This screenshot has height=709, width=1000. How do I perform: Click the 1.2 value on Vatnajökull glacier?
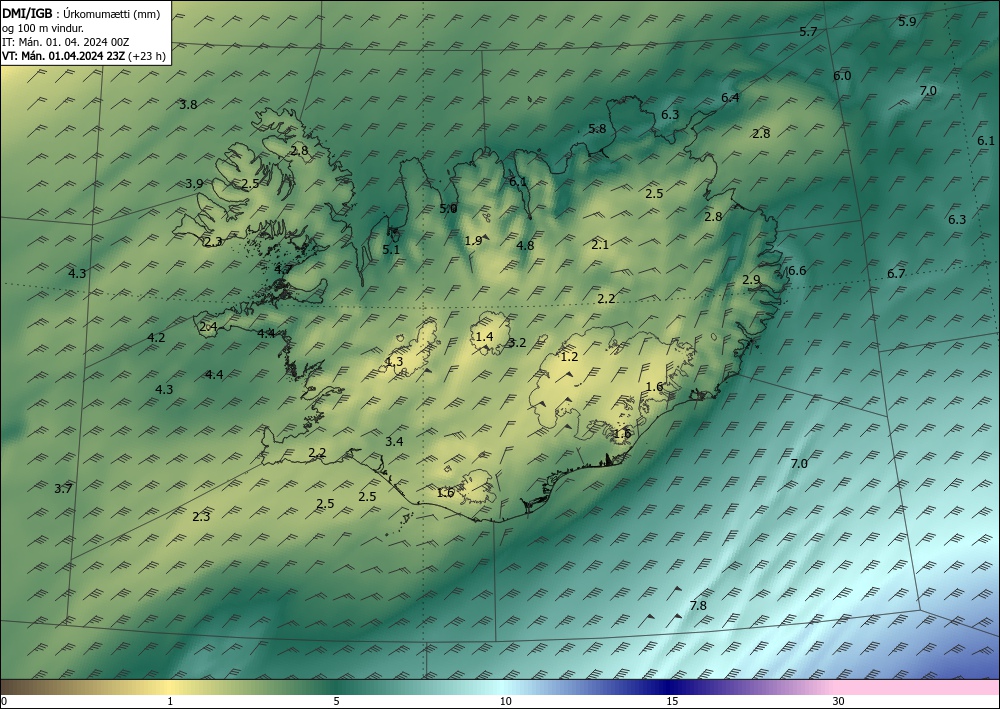tap(569, 357)
